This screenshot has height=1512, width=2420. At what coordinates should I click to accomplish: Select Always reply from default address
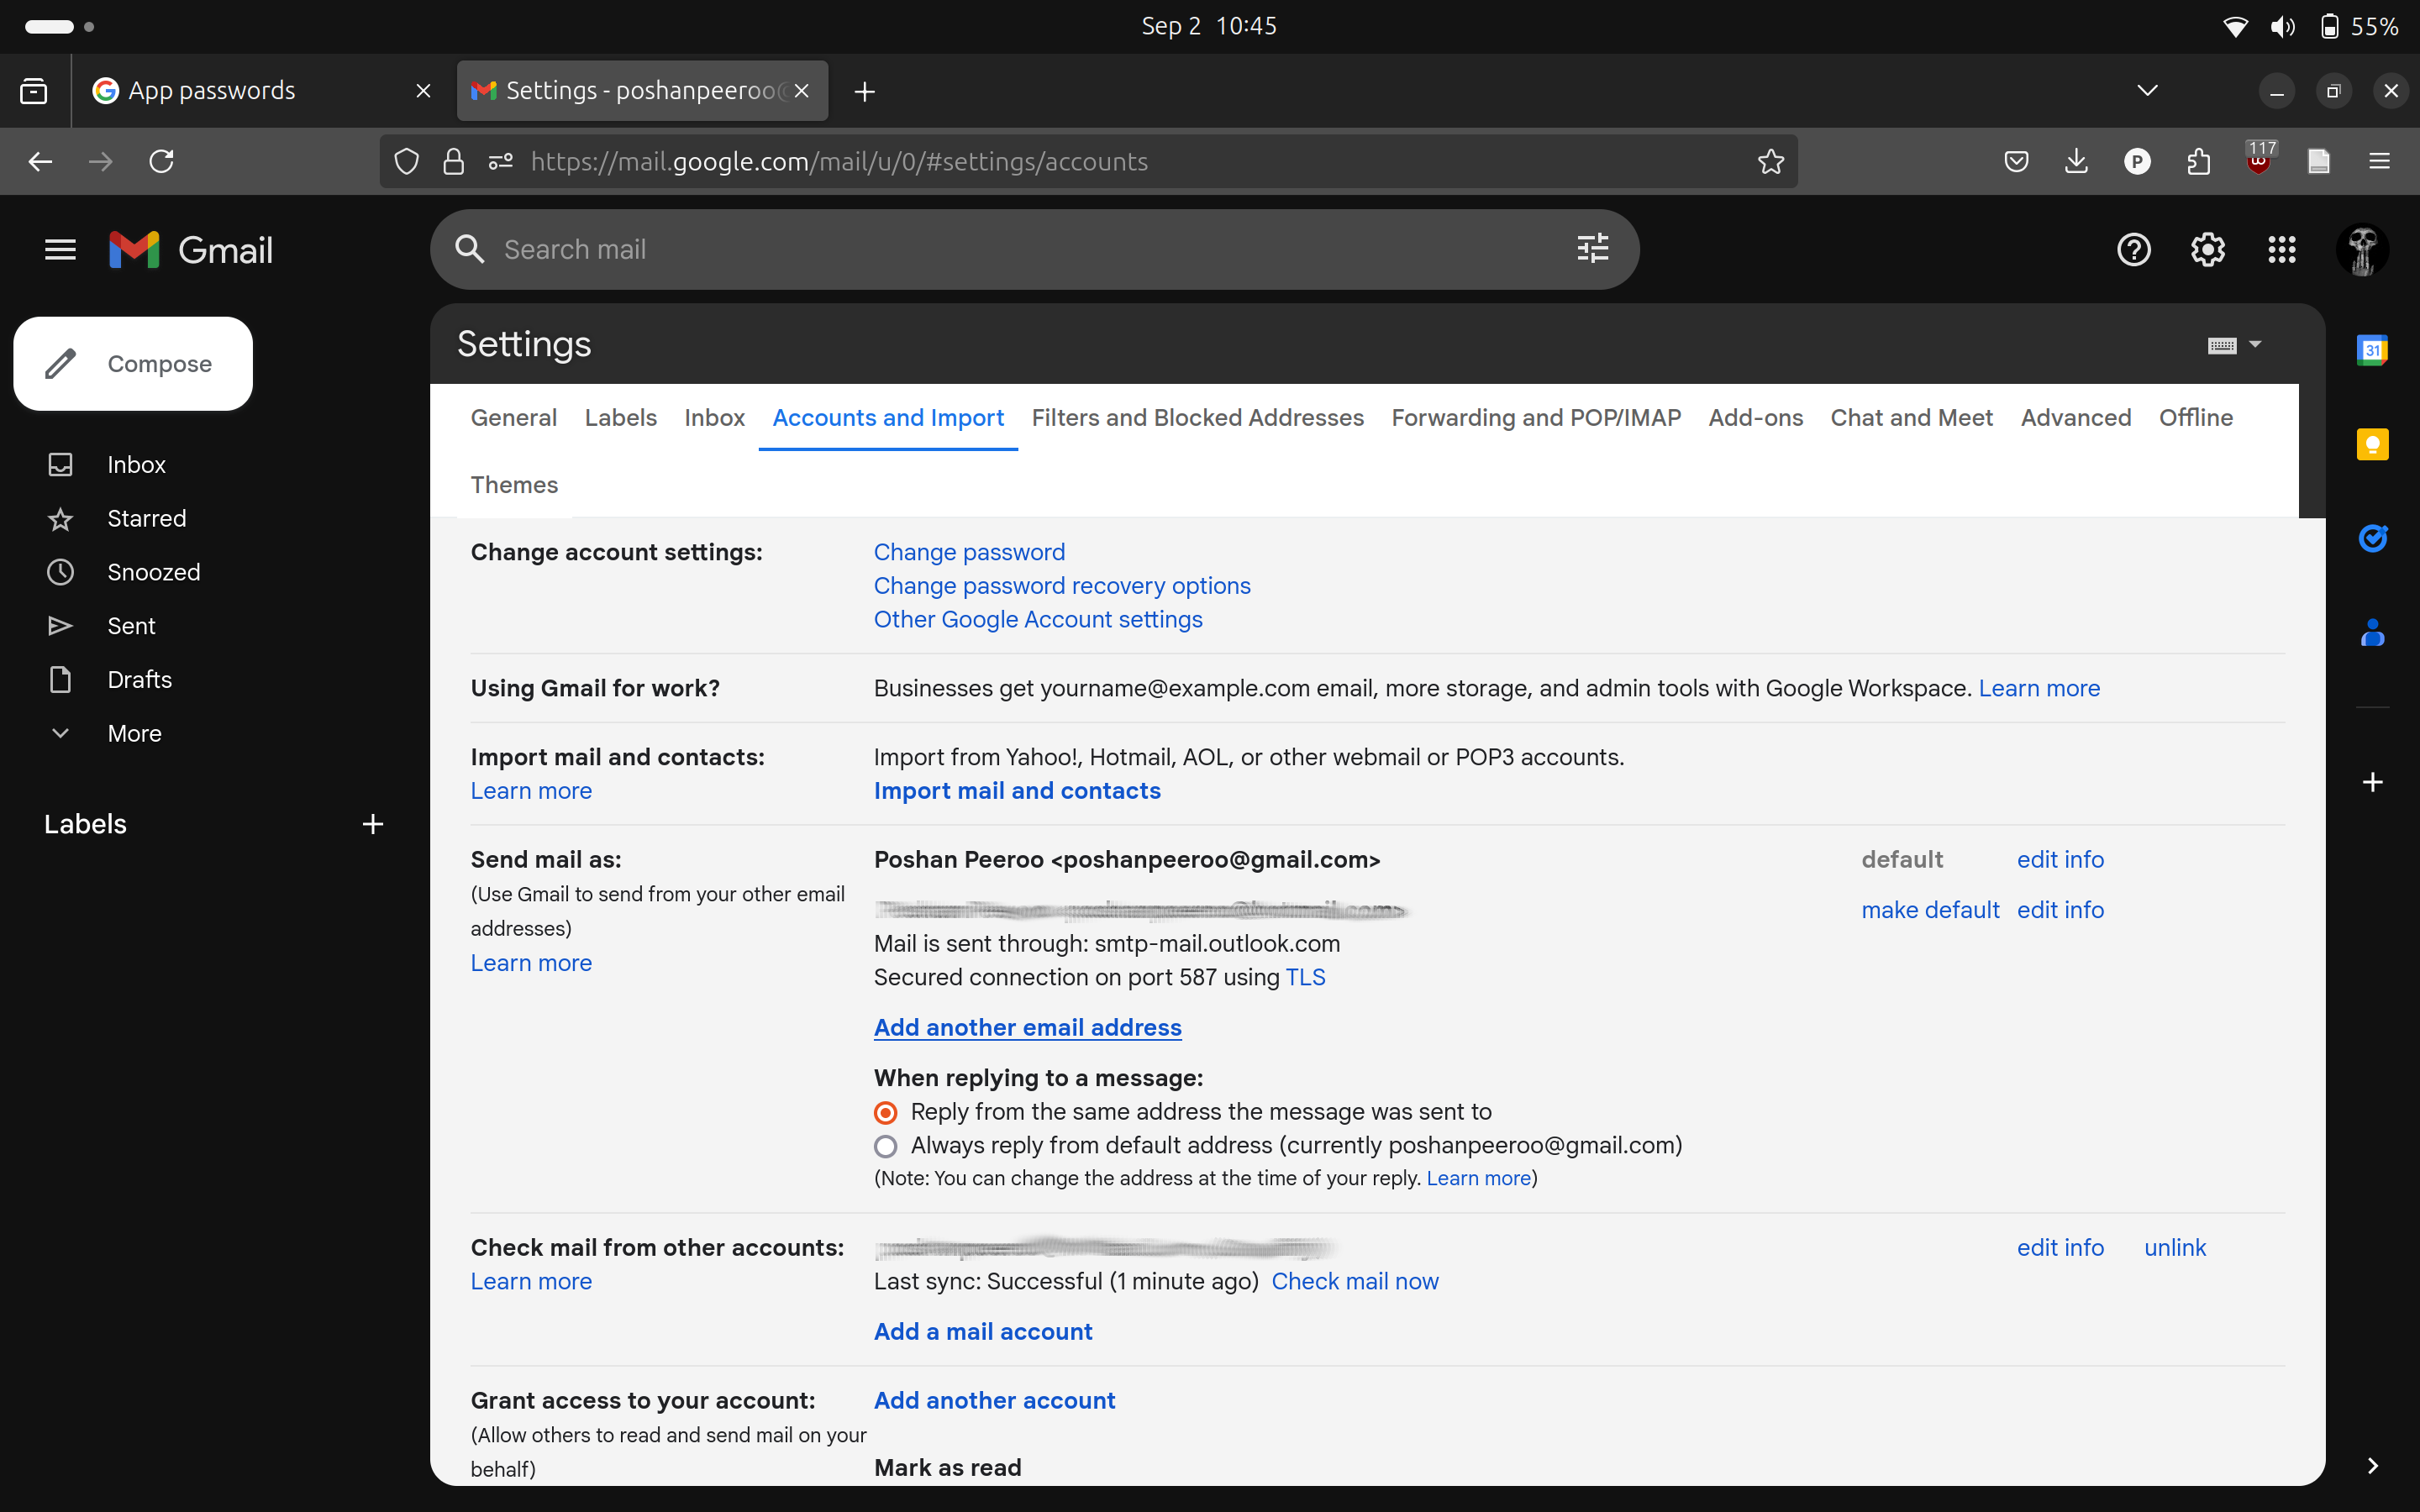click(886, 1146)
